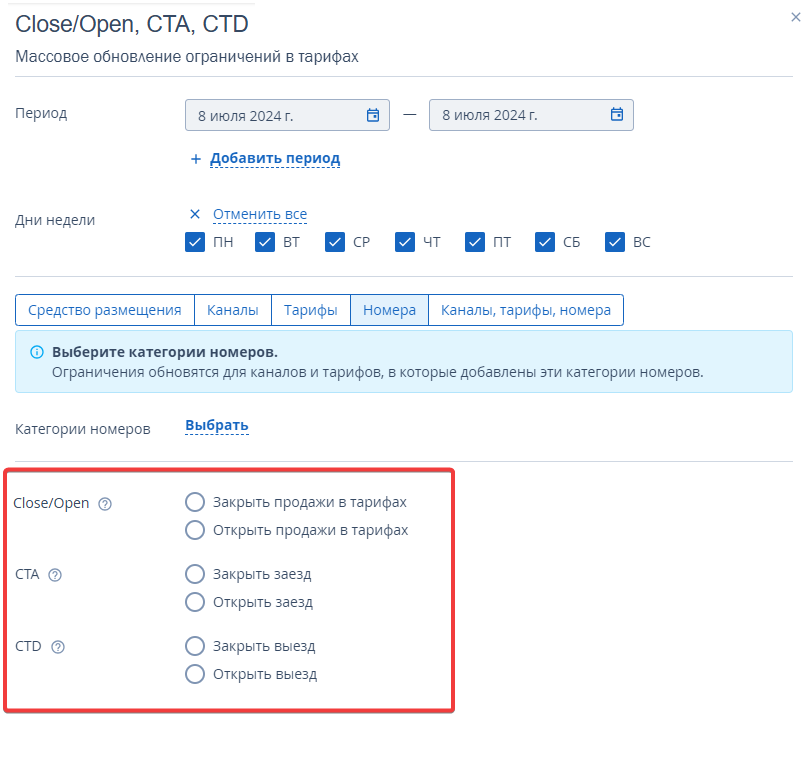Uncheck the СР weekday checkbox
The width and height of the screenshot is (812, 769).
click(x=335, y=242)
